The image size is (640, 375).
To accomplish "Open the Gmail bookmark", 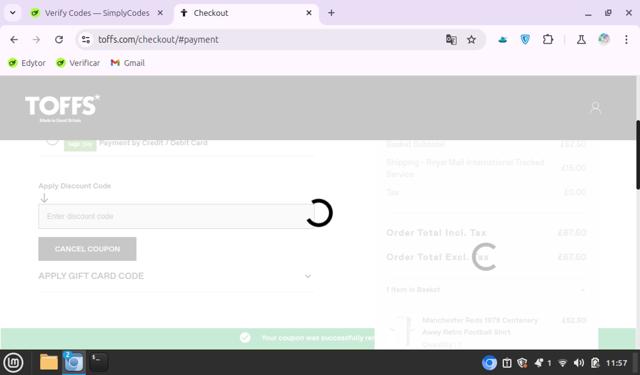I will pyautogui.click(x=128, y=63).
